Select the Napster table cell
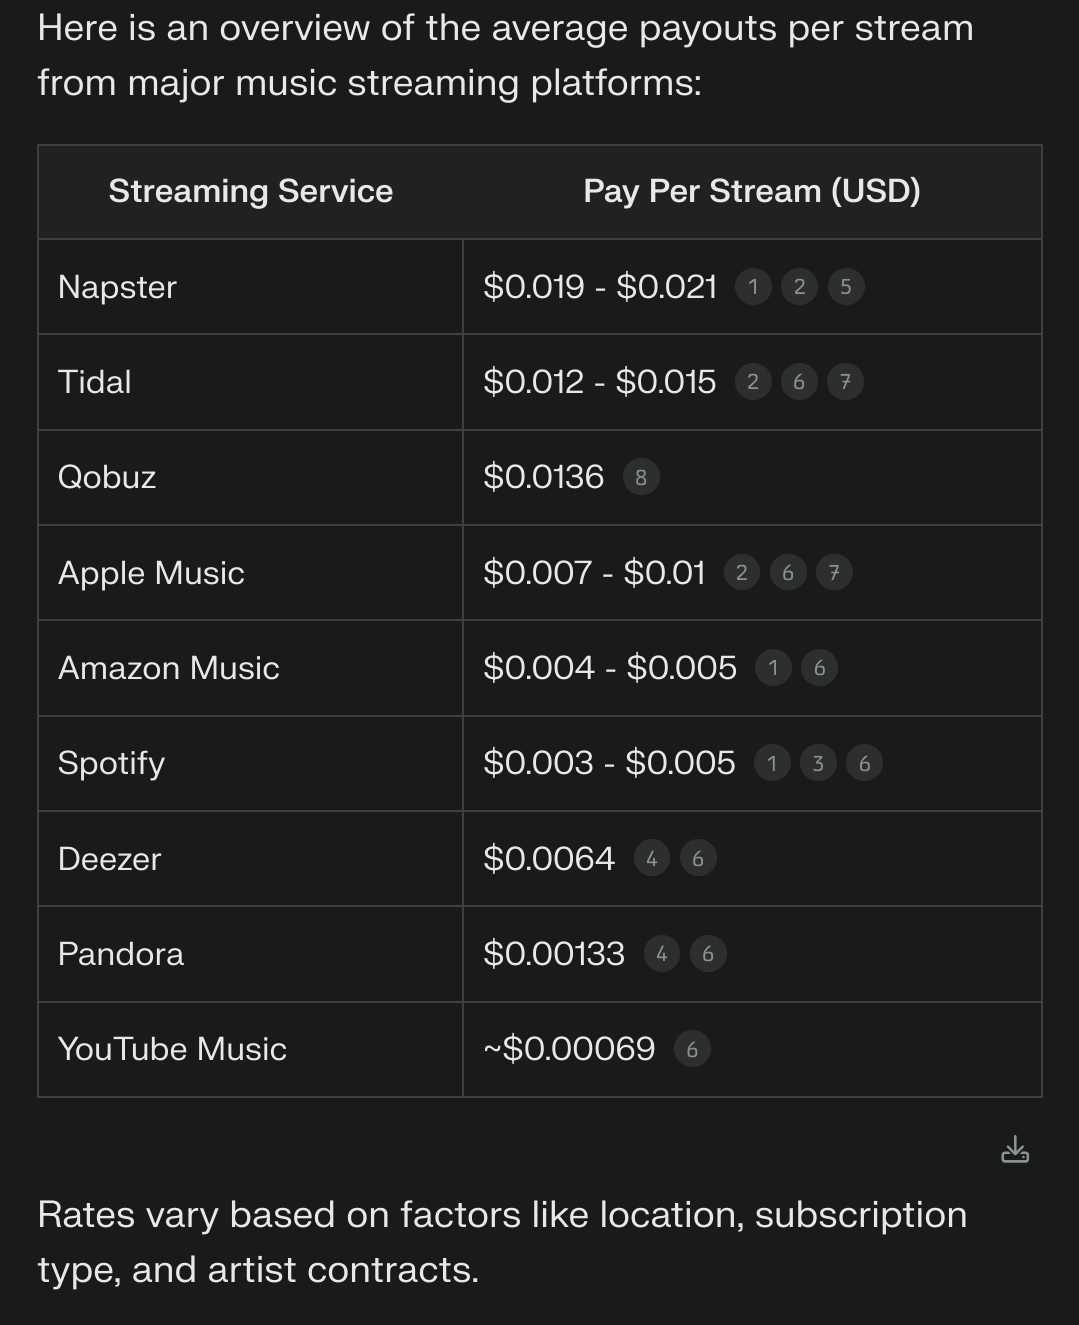 tap(250, 287)
